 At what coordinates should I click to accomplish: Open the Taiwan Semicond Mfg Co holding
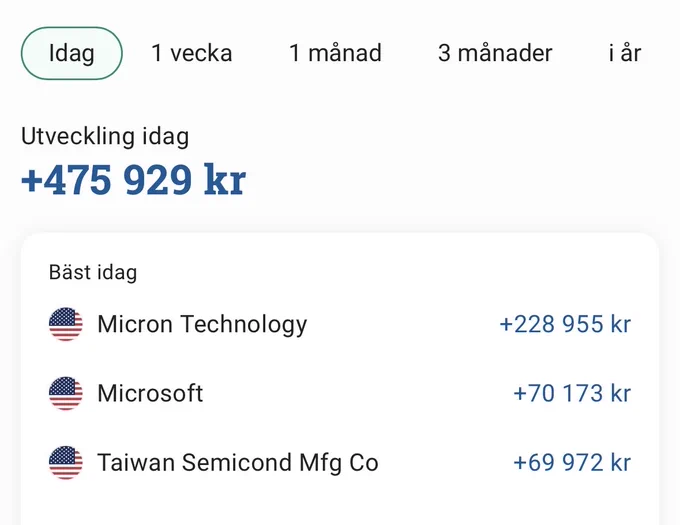click(x=238, y=463)
